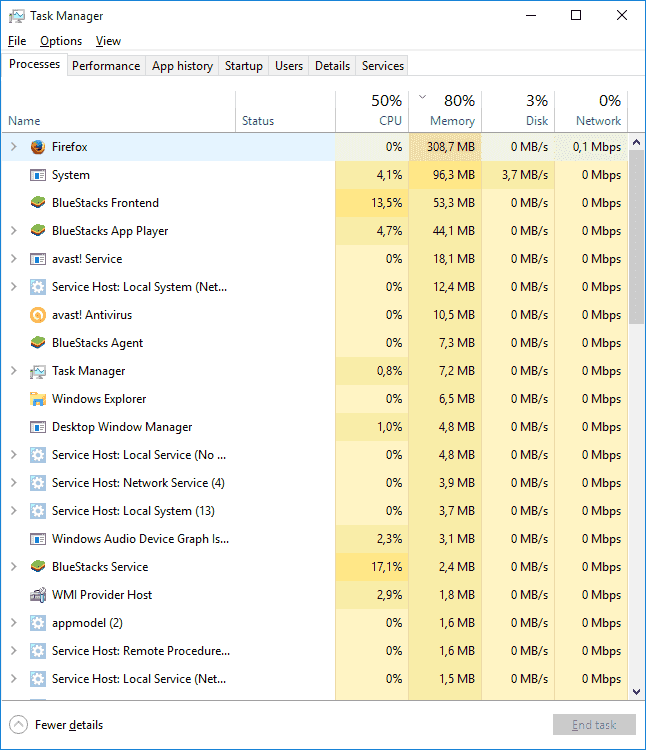Viewport: 646px width, 750px height.
Task: Click the Task Manager title bar icon
Action: click(16, 16)
